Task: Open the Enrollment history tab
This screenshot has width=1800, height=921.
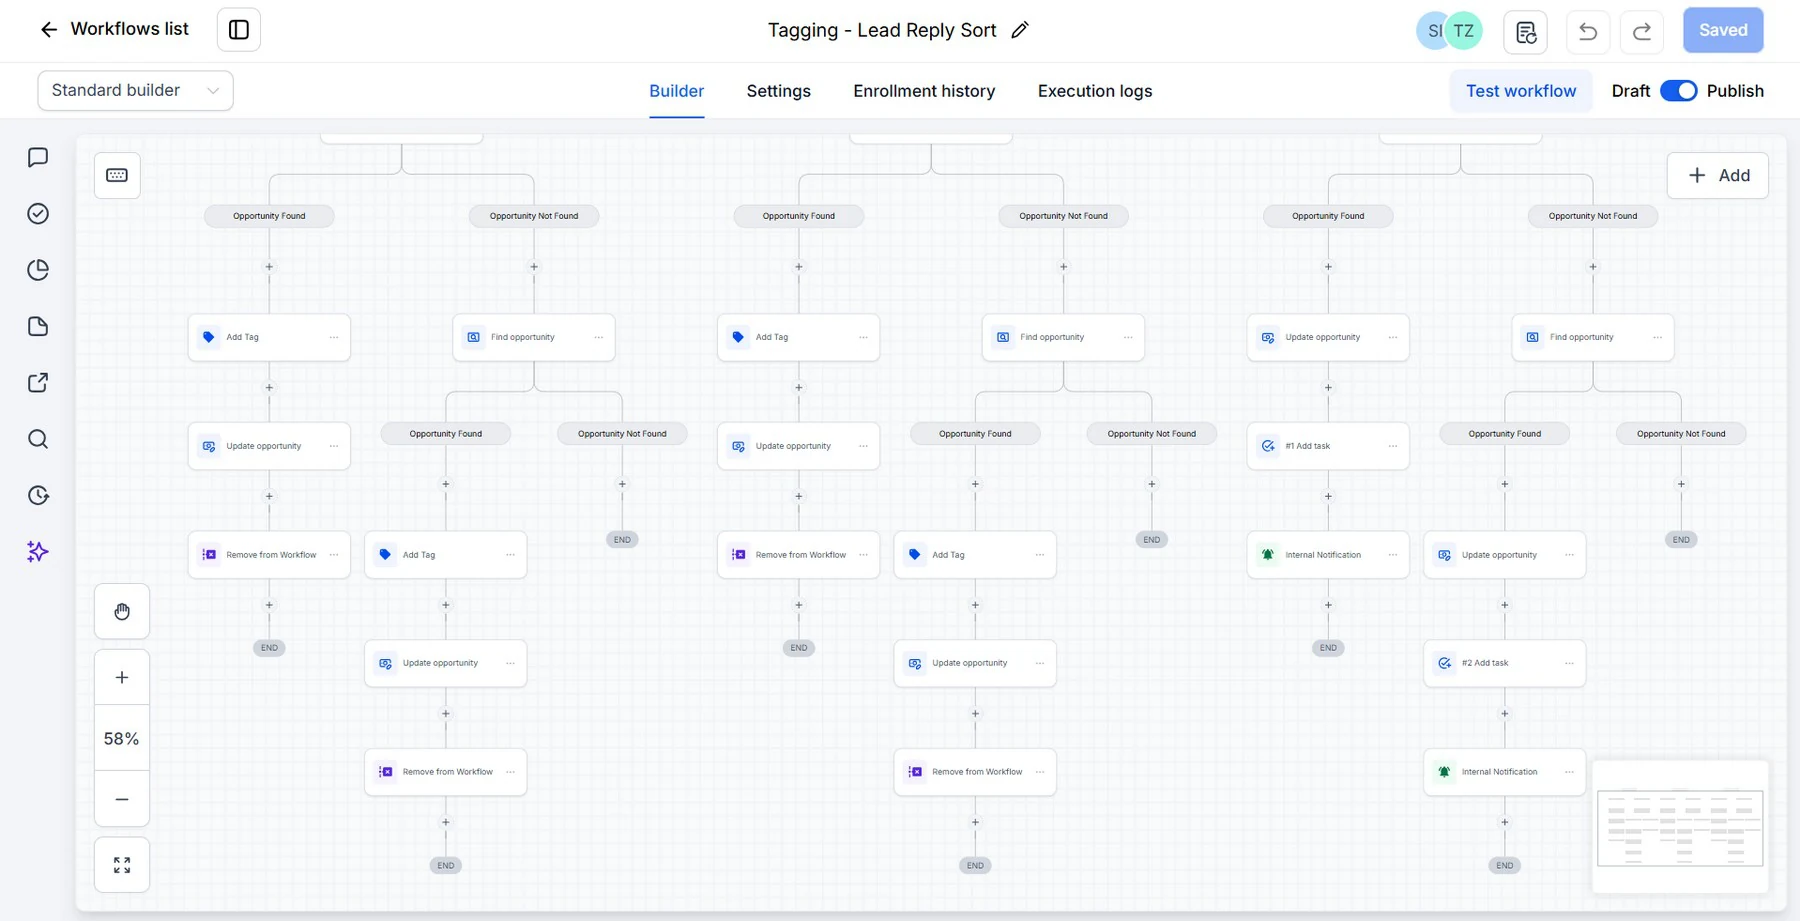Action: pyautogui.click(x=924, y=91)
